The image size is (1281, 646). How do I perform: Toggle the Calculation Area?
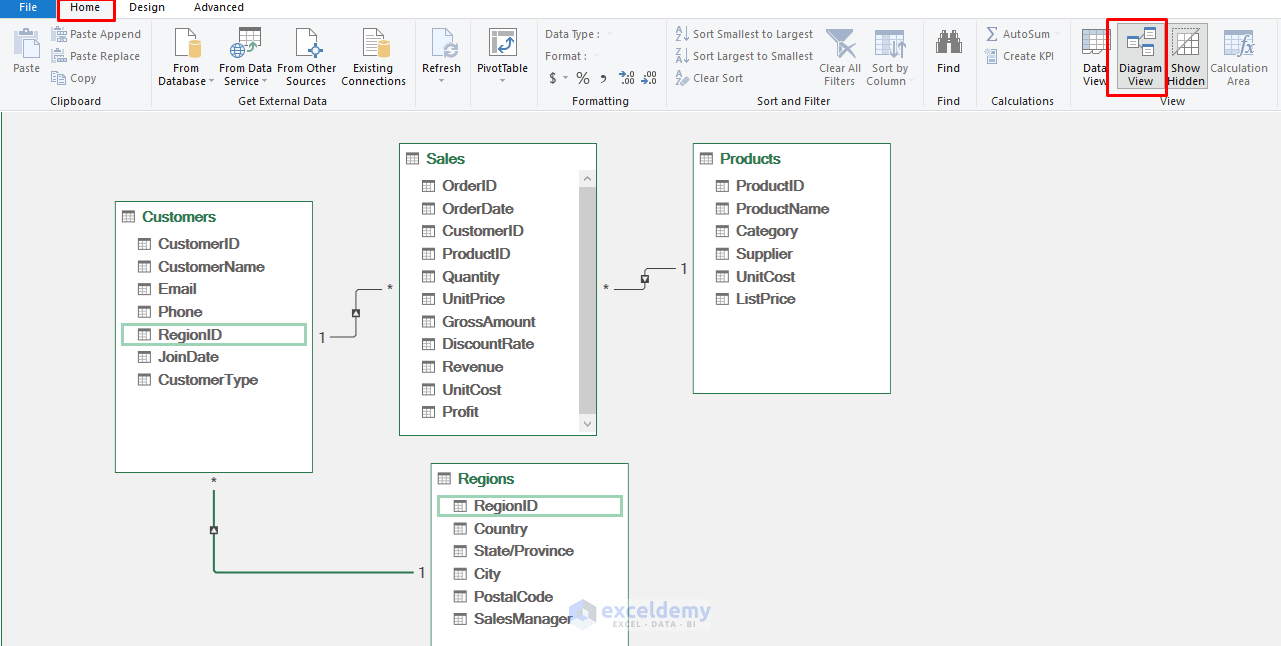[1238, 57]
